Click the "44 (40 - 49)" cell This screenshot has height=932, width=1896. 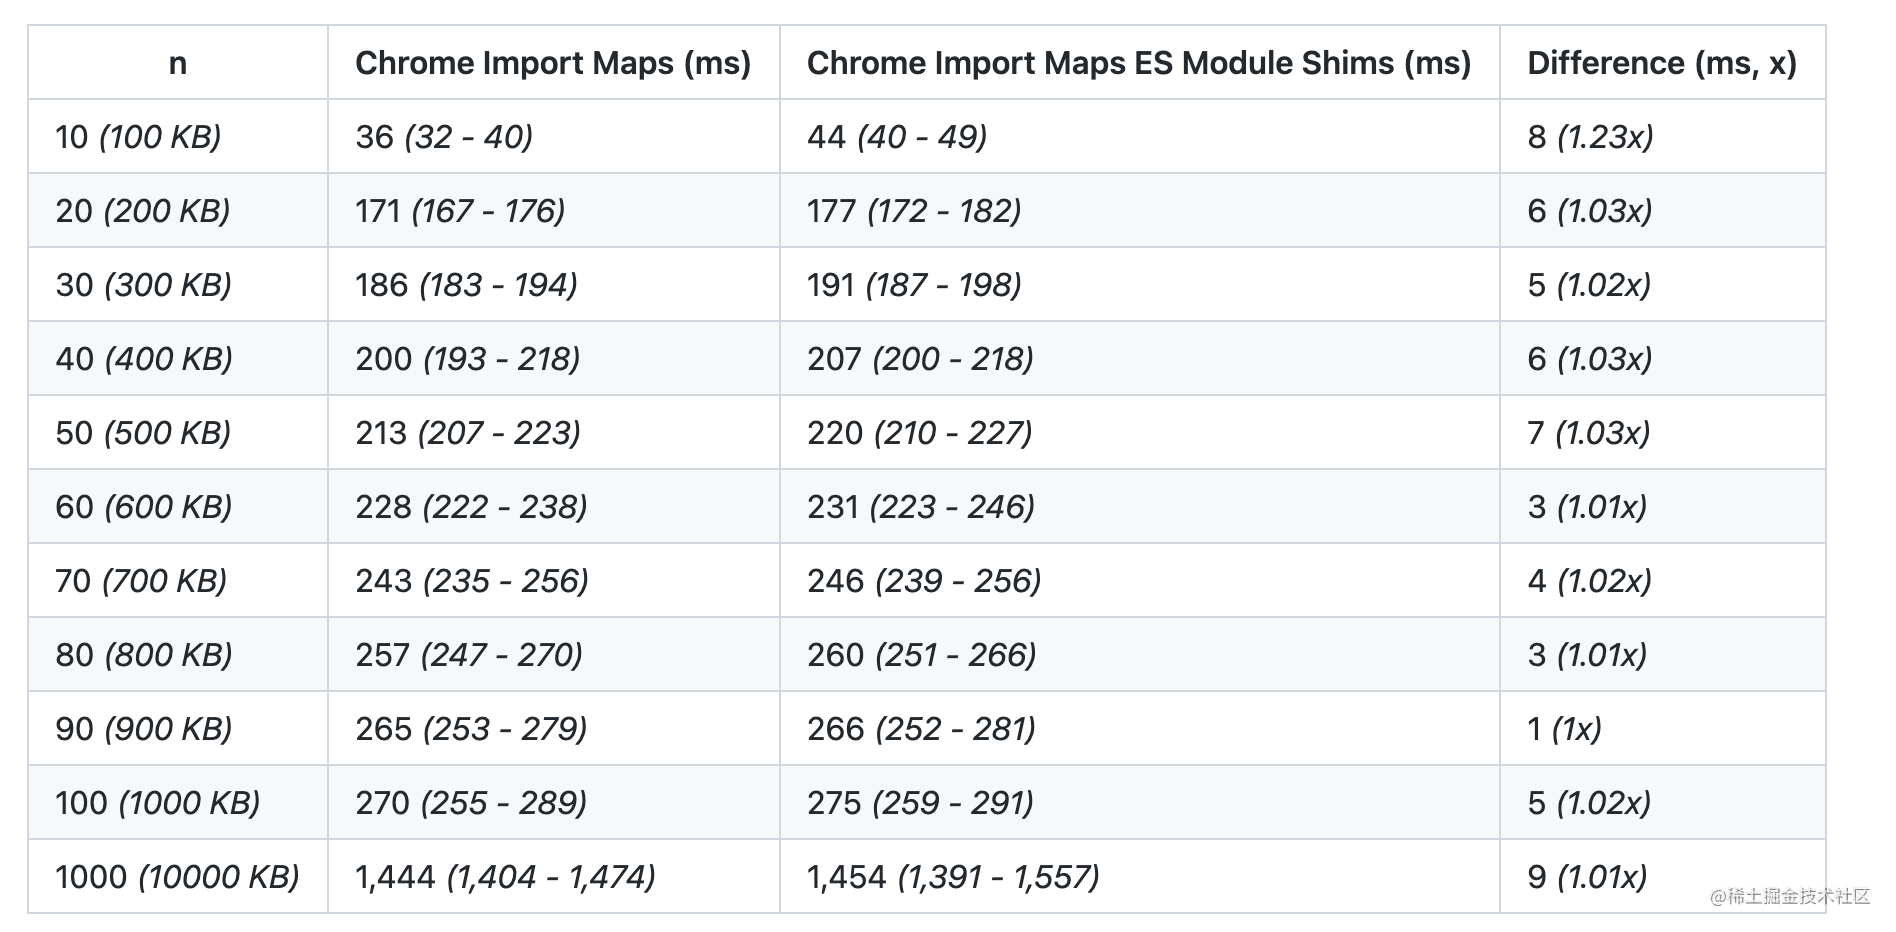click(x=897, y=137)
